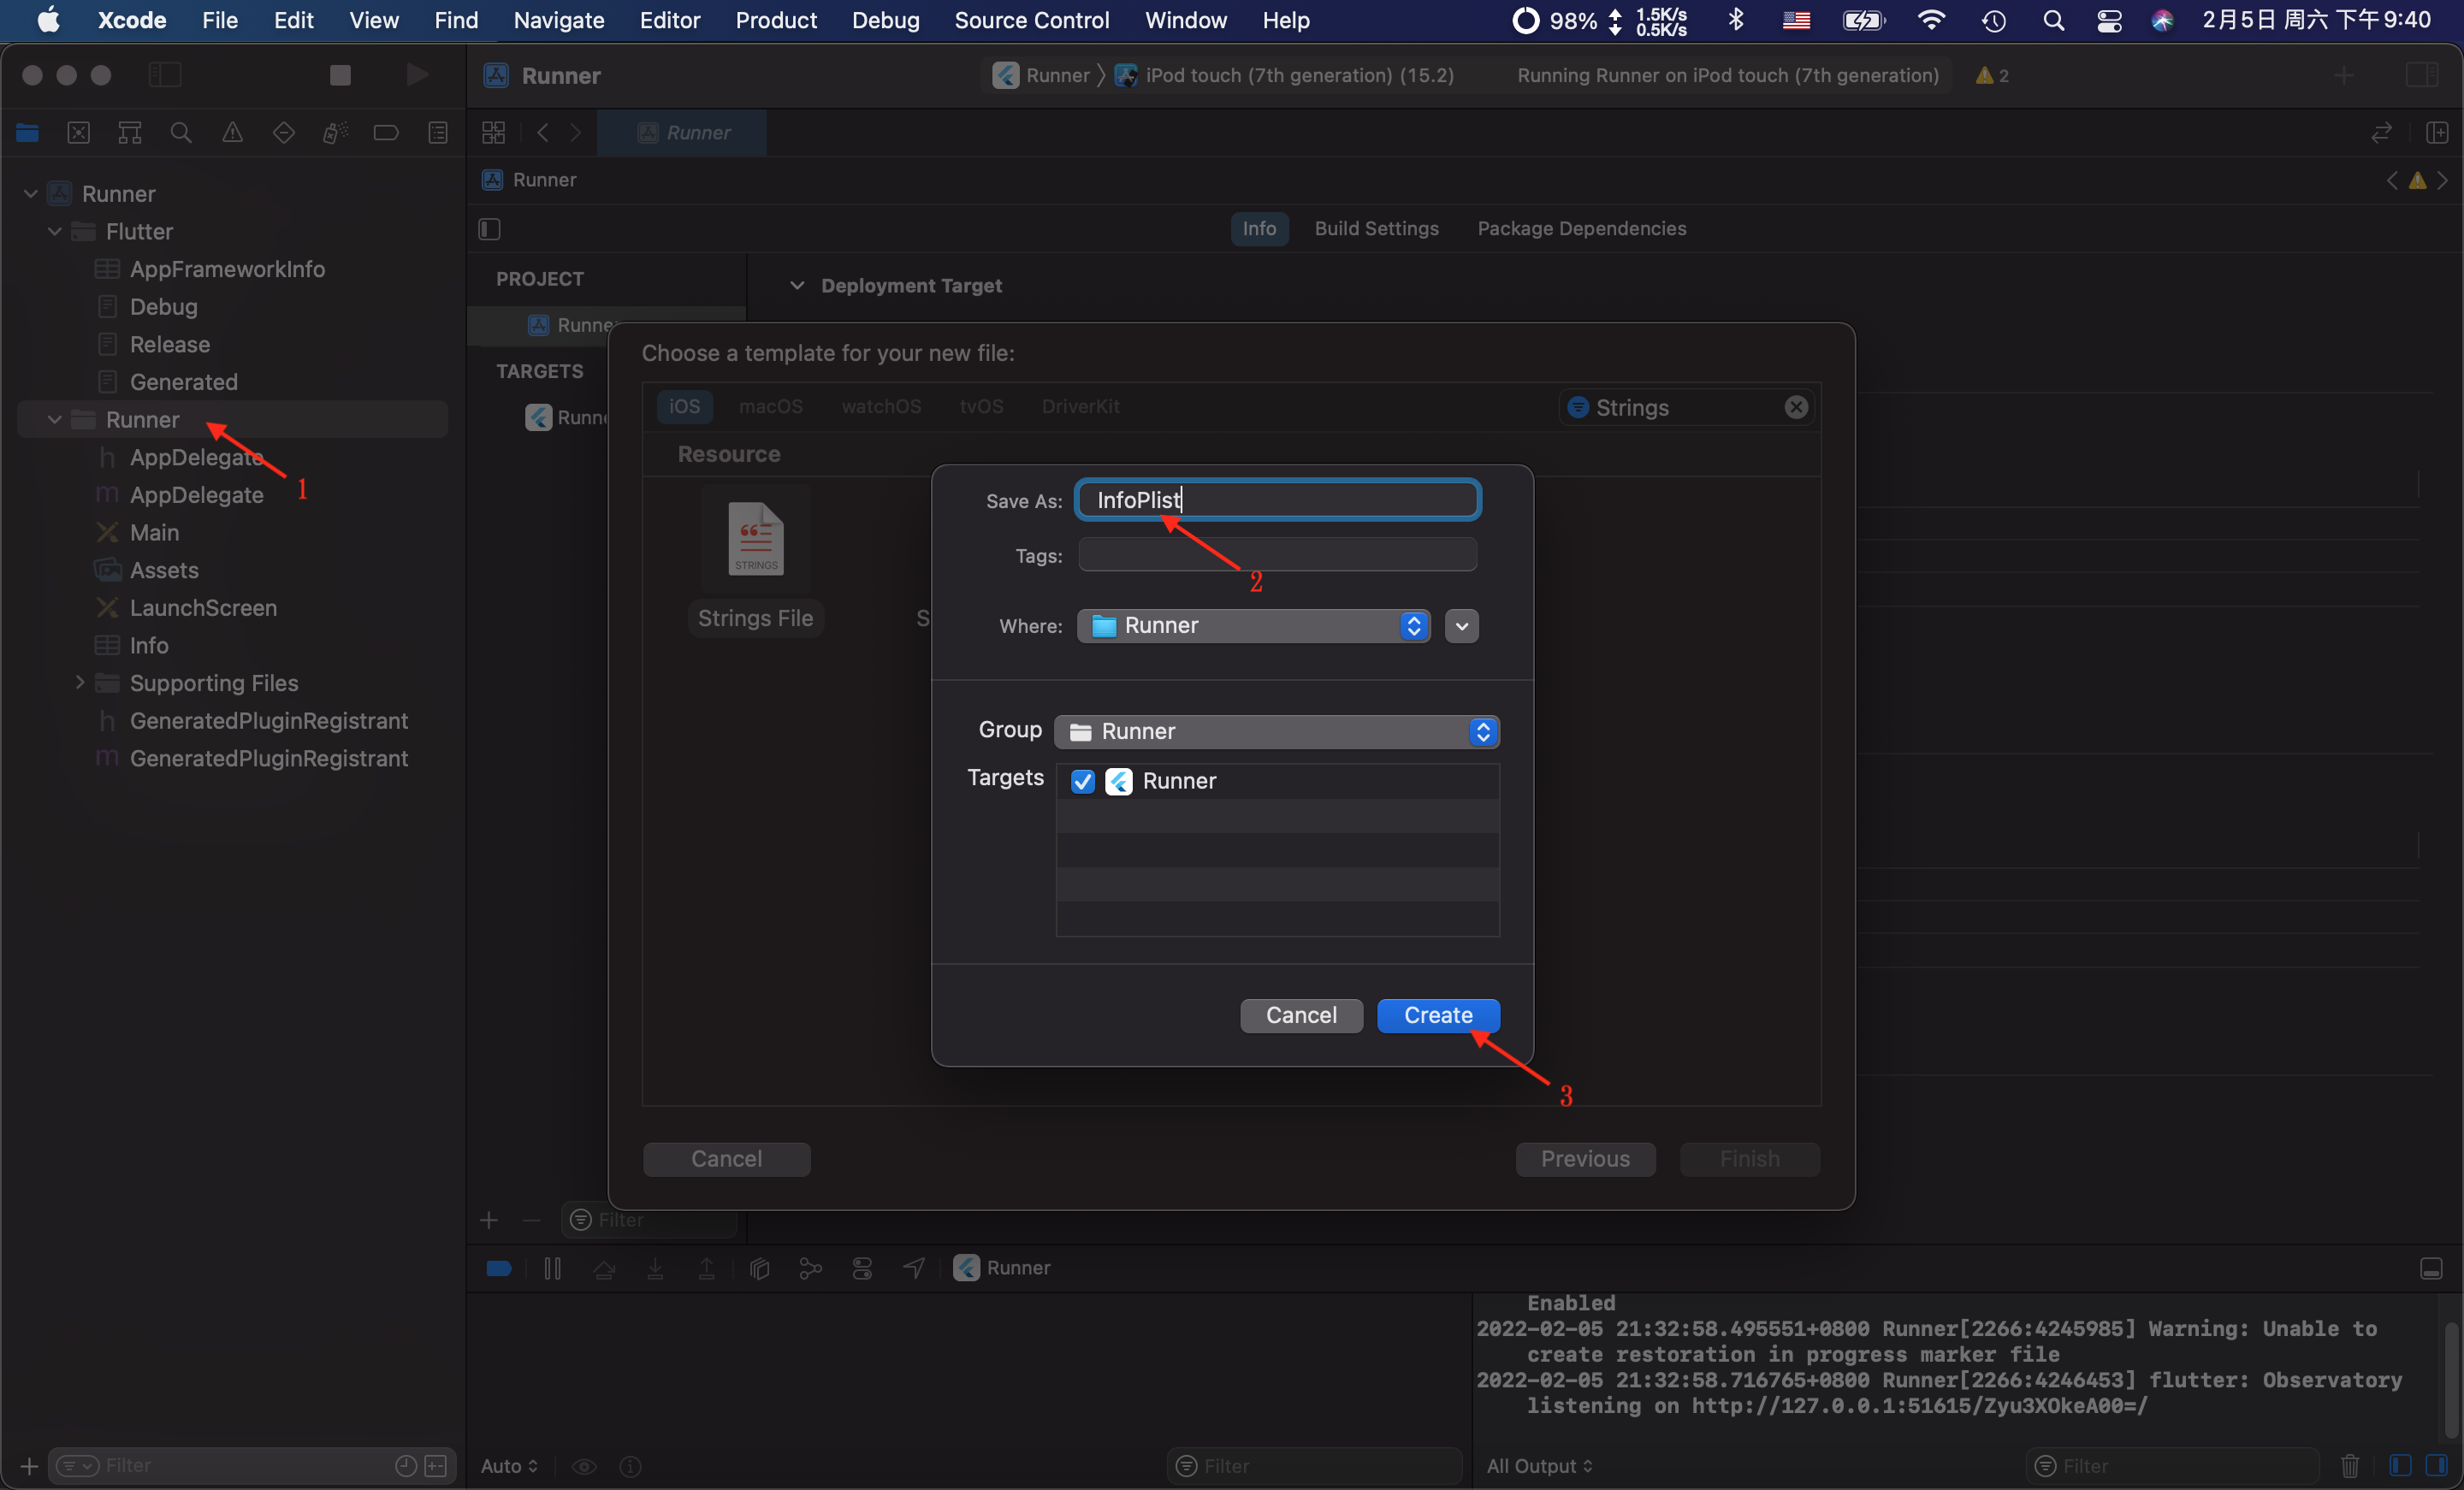
Task: Open the Breakpoint navigator icon
Action: (x=386, y=132)
